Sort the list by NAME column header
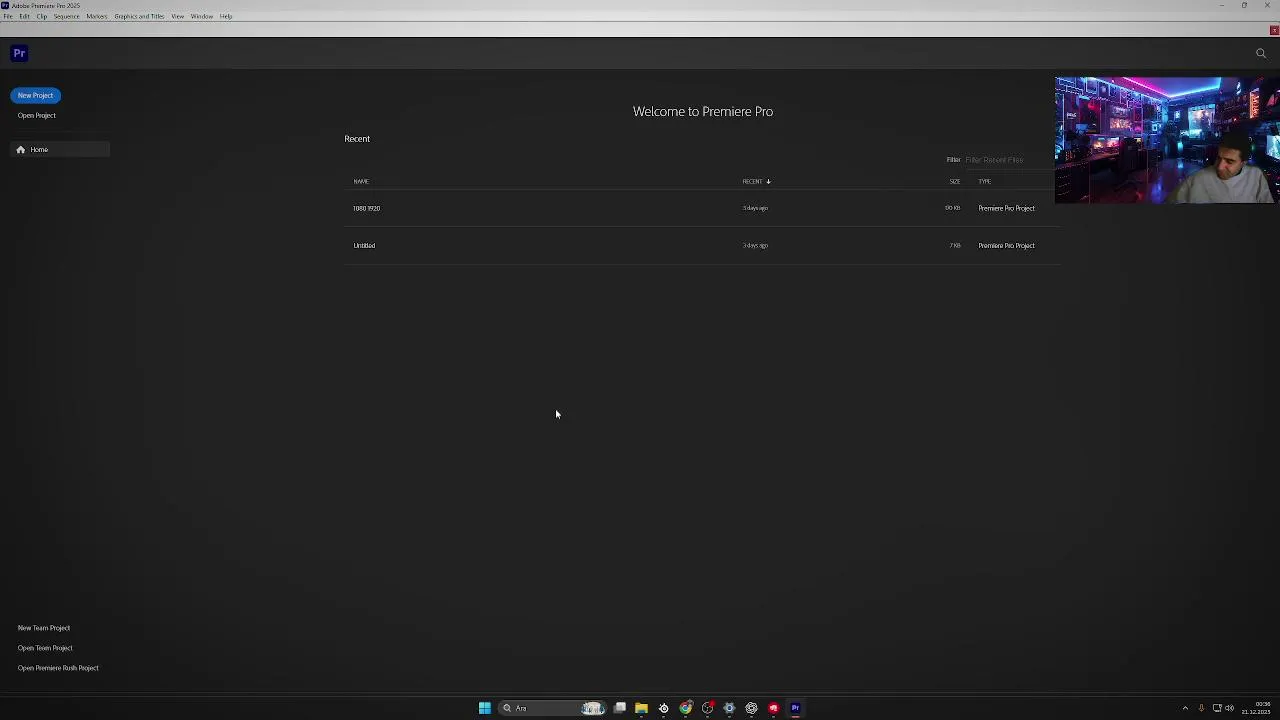1280x720 pixels. coord(361,181)
